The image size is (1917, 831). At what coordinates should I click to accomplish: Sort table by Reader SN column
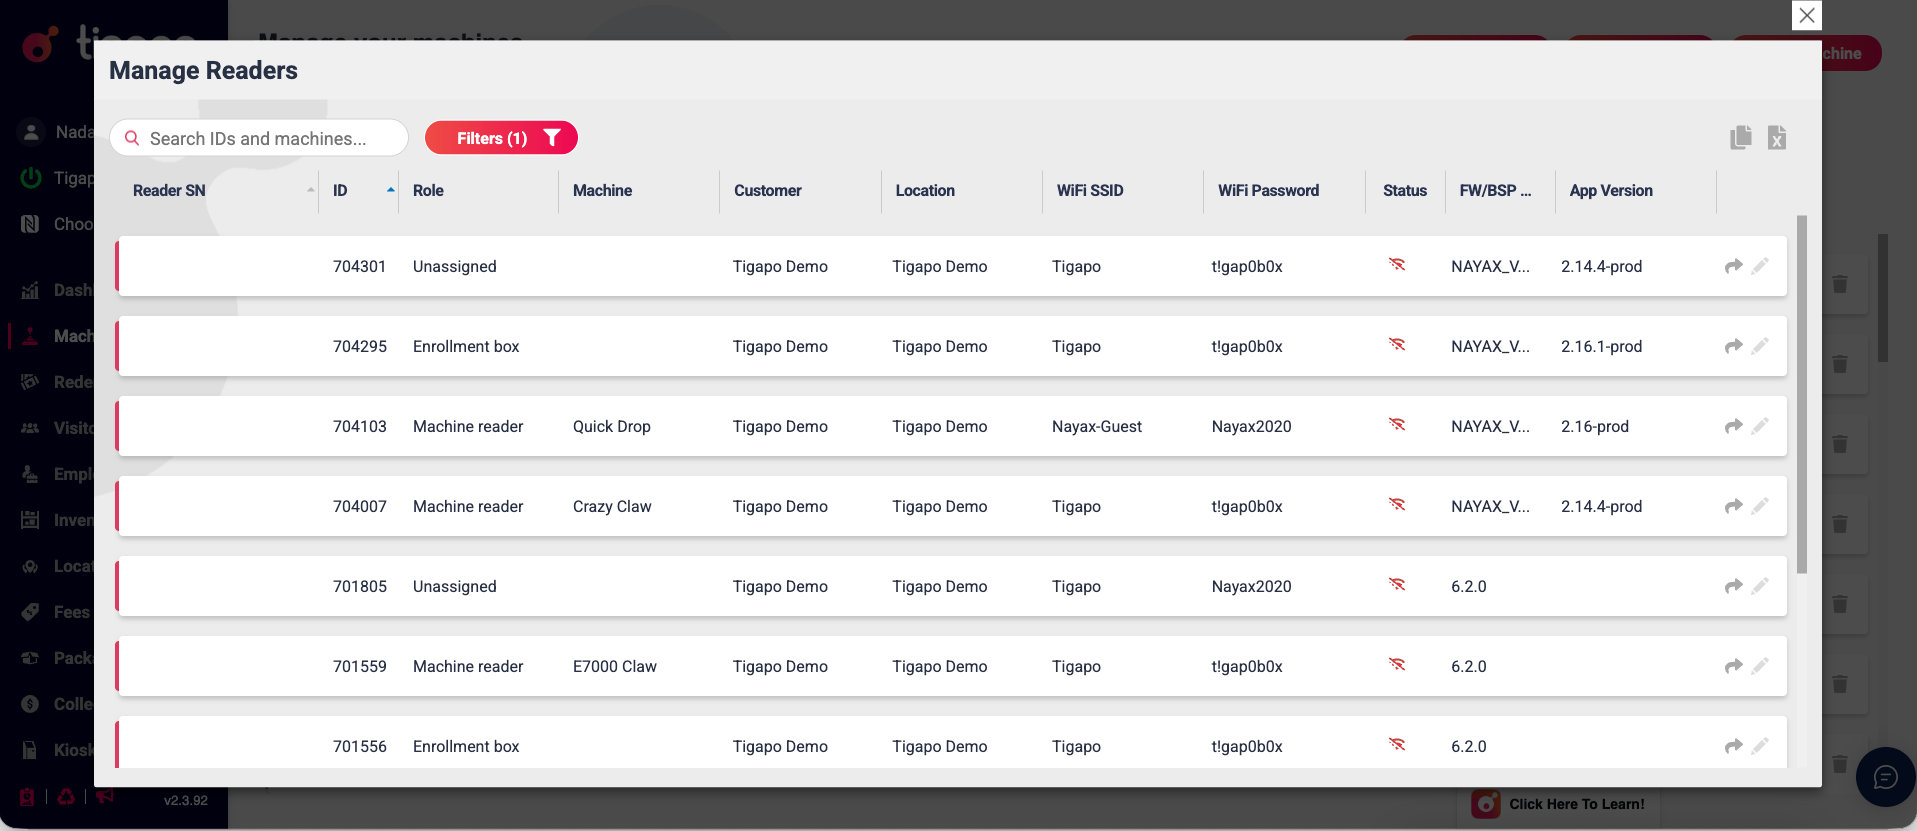coord(169,191)
